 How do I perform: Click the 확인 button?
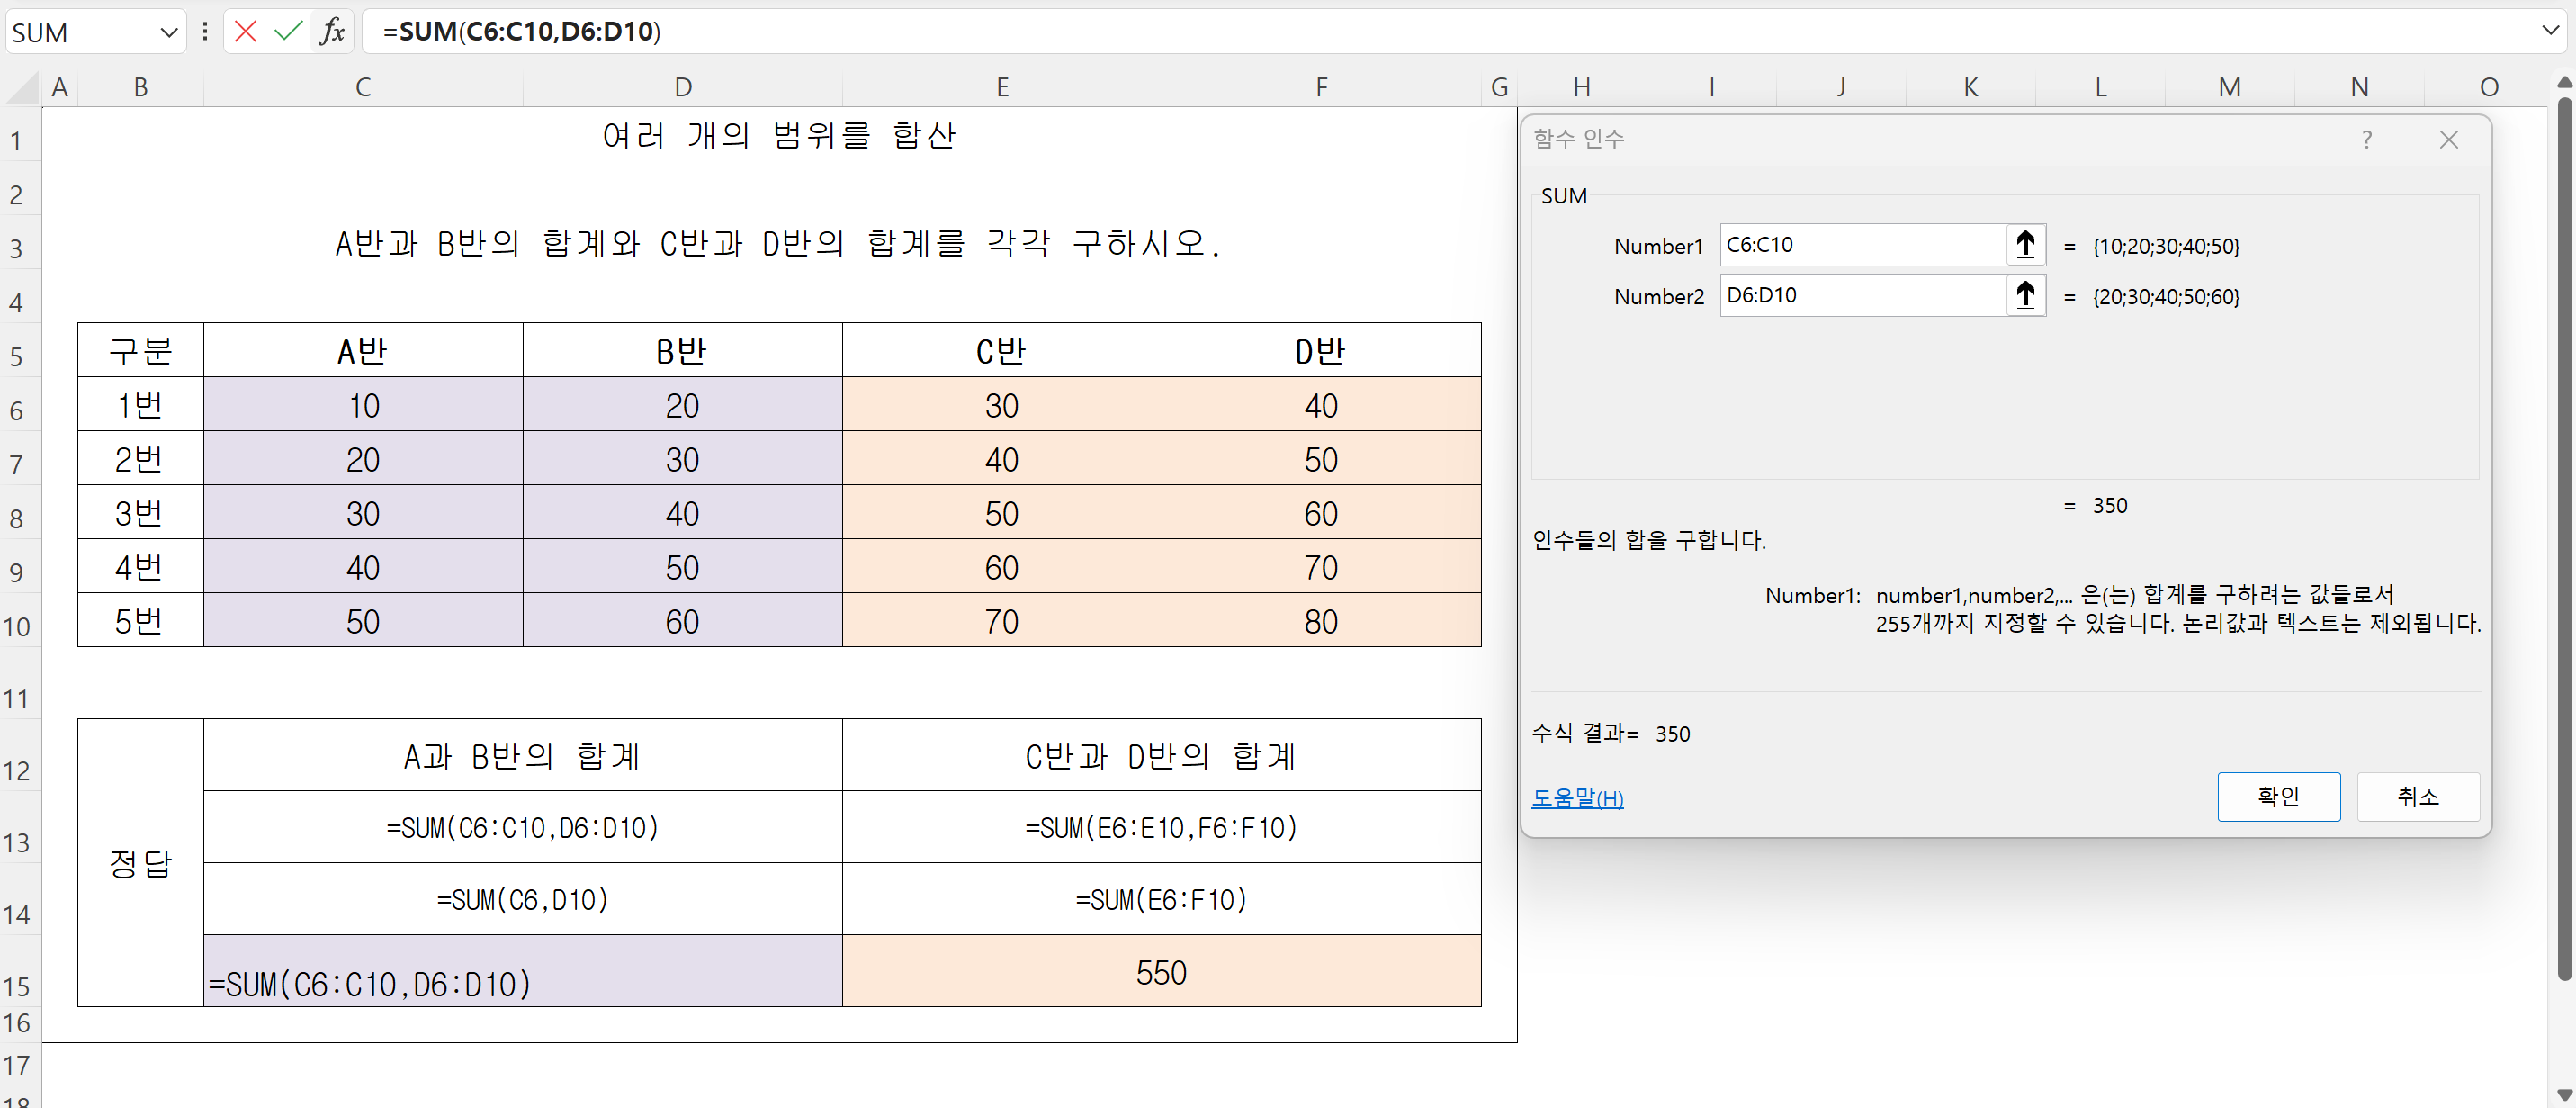pyautogui.click(x=2278, y=796)
